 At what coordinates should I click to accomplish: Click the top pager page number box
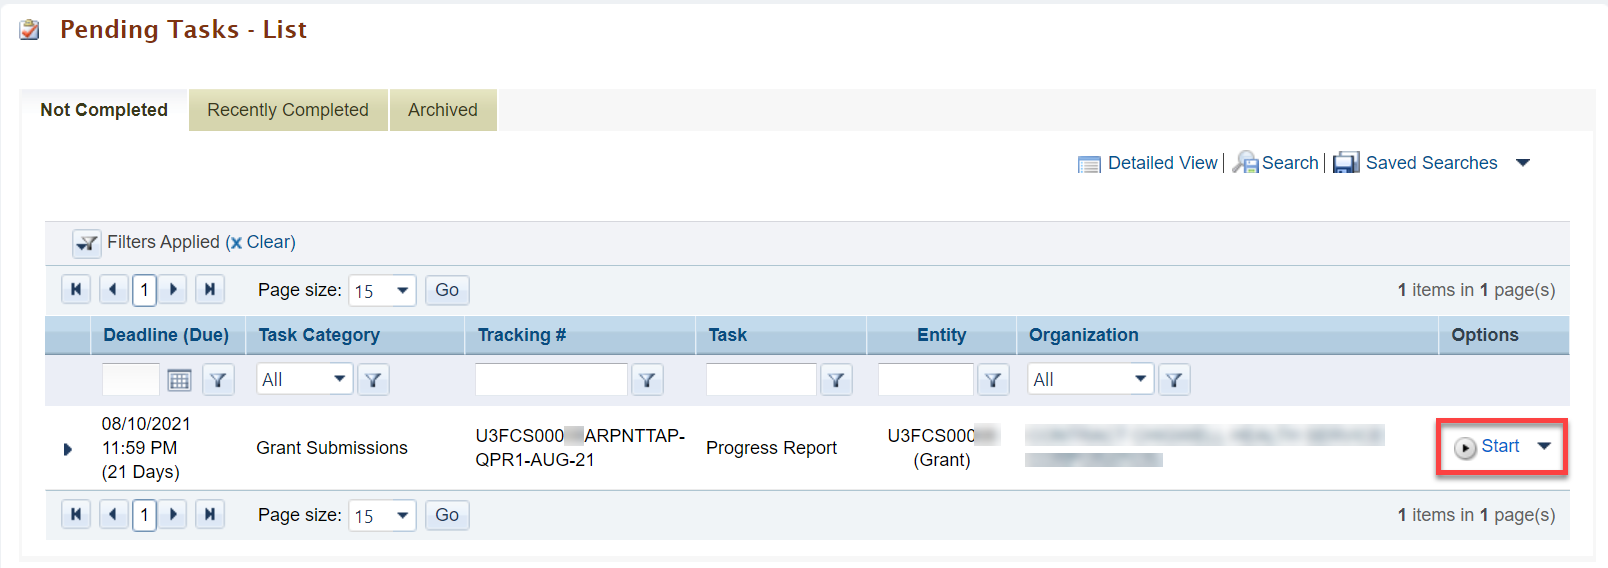(x=144, y=290)
